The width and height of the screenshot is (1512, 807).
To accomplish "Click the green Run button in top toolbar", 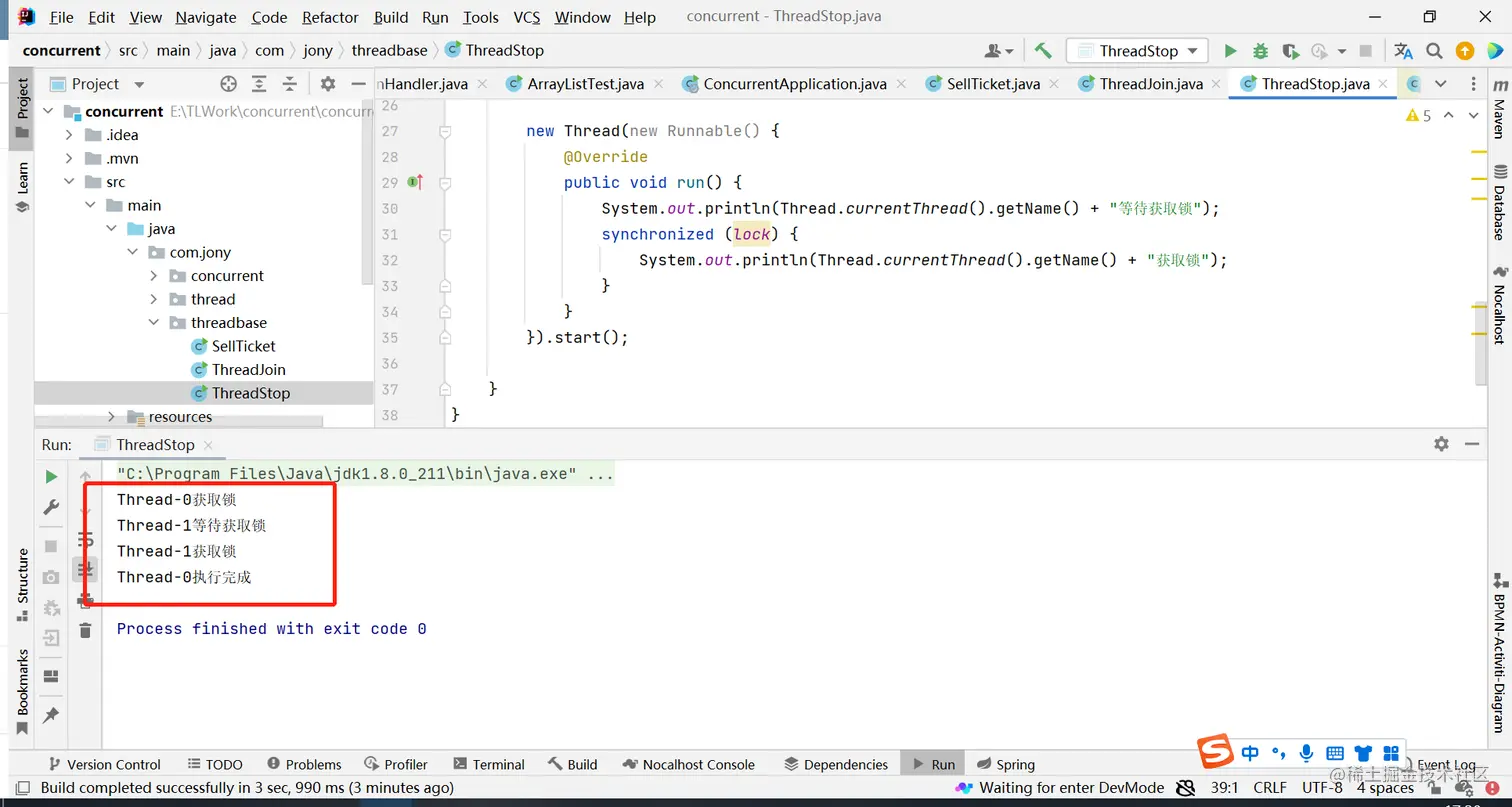I will click(1230, 51).
